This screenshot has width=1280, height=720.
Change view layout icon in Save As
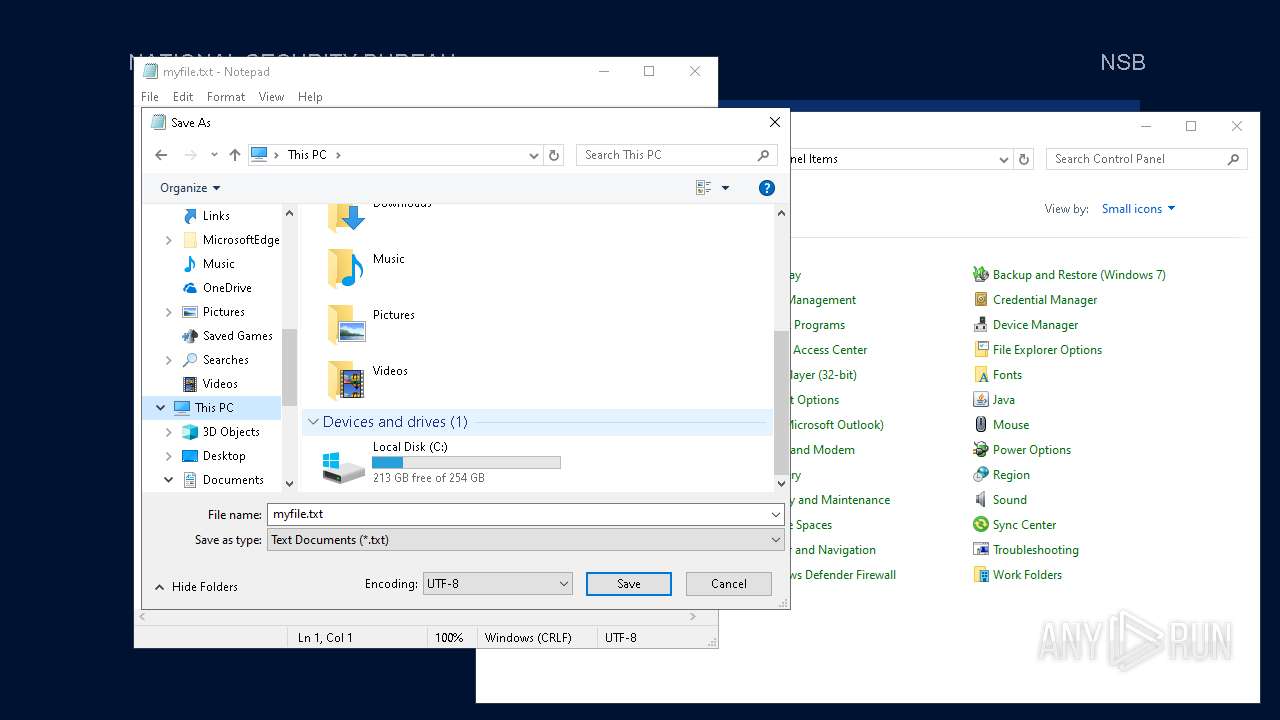tap(703, 188)
